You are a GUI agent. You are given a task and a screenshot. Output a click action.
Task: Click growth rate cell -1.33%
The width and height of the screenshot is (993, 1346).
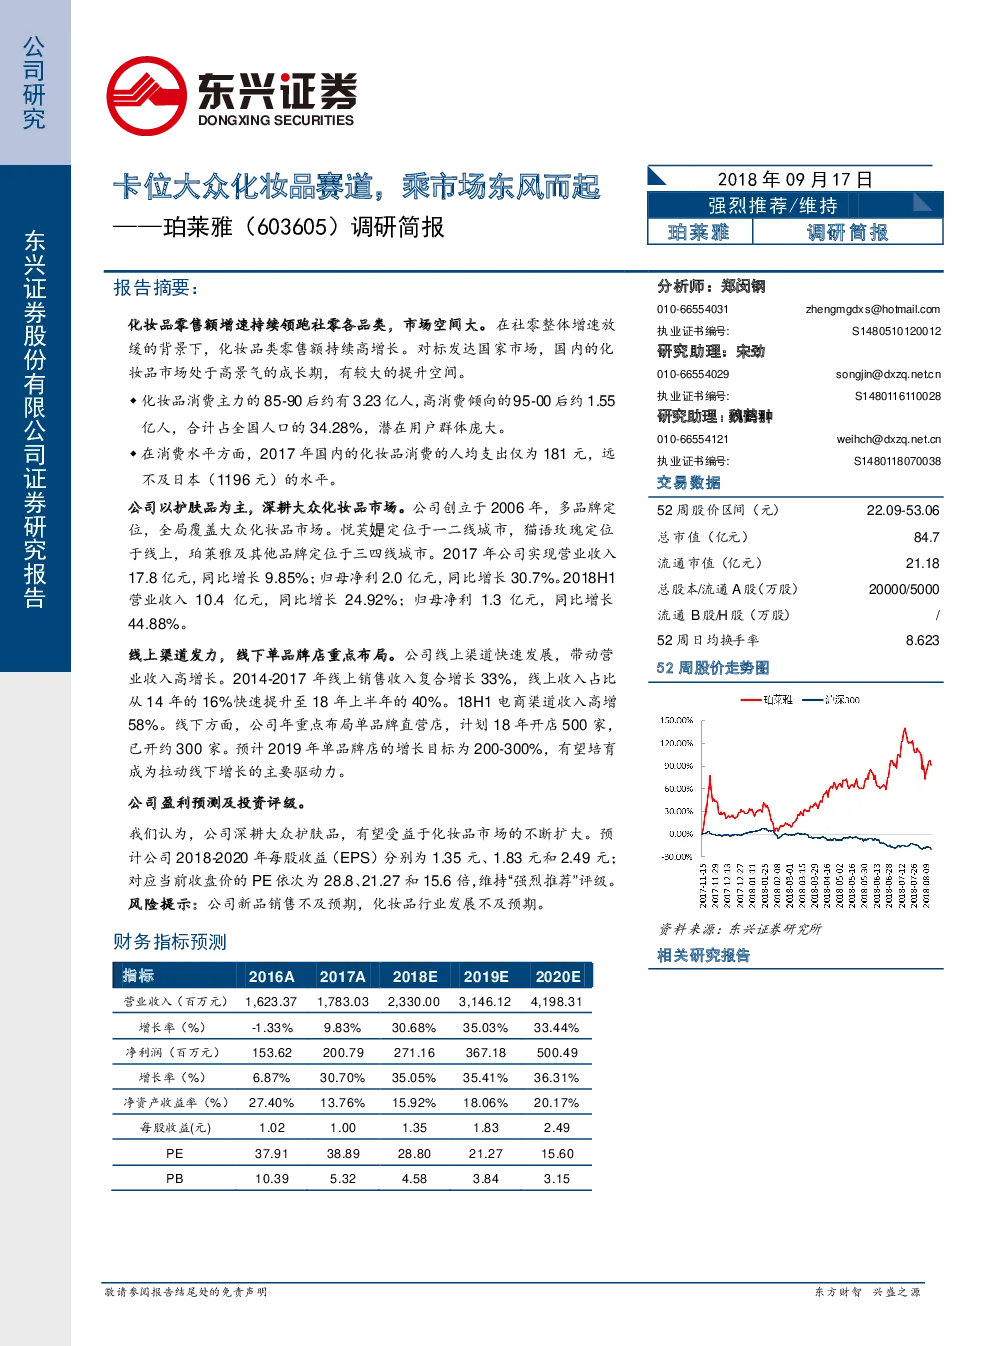click(x=272, y=1027)
